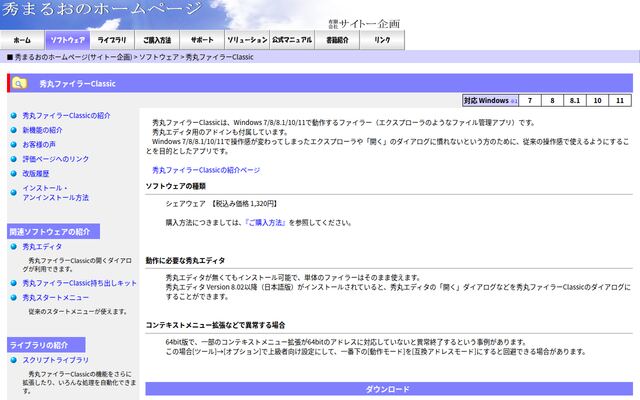Click the ダウンロード section banner

pyautogui.click(x=389, y=389)
